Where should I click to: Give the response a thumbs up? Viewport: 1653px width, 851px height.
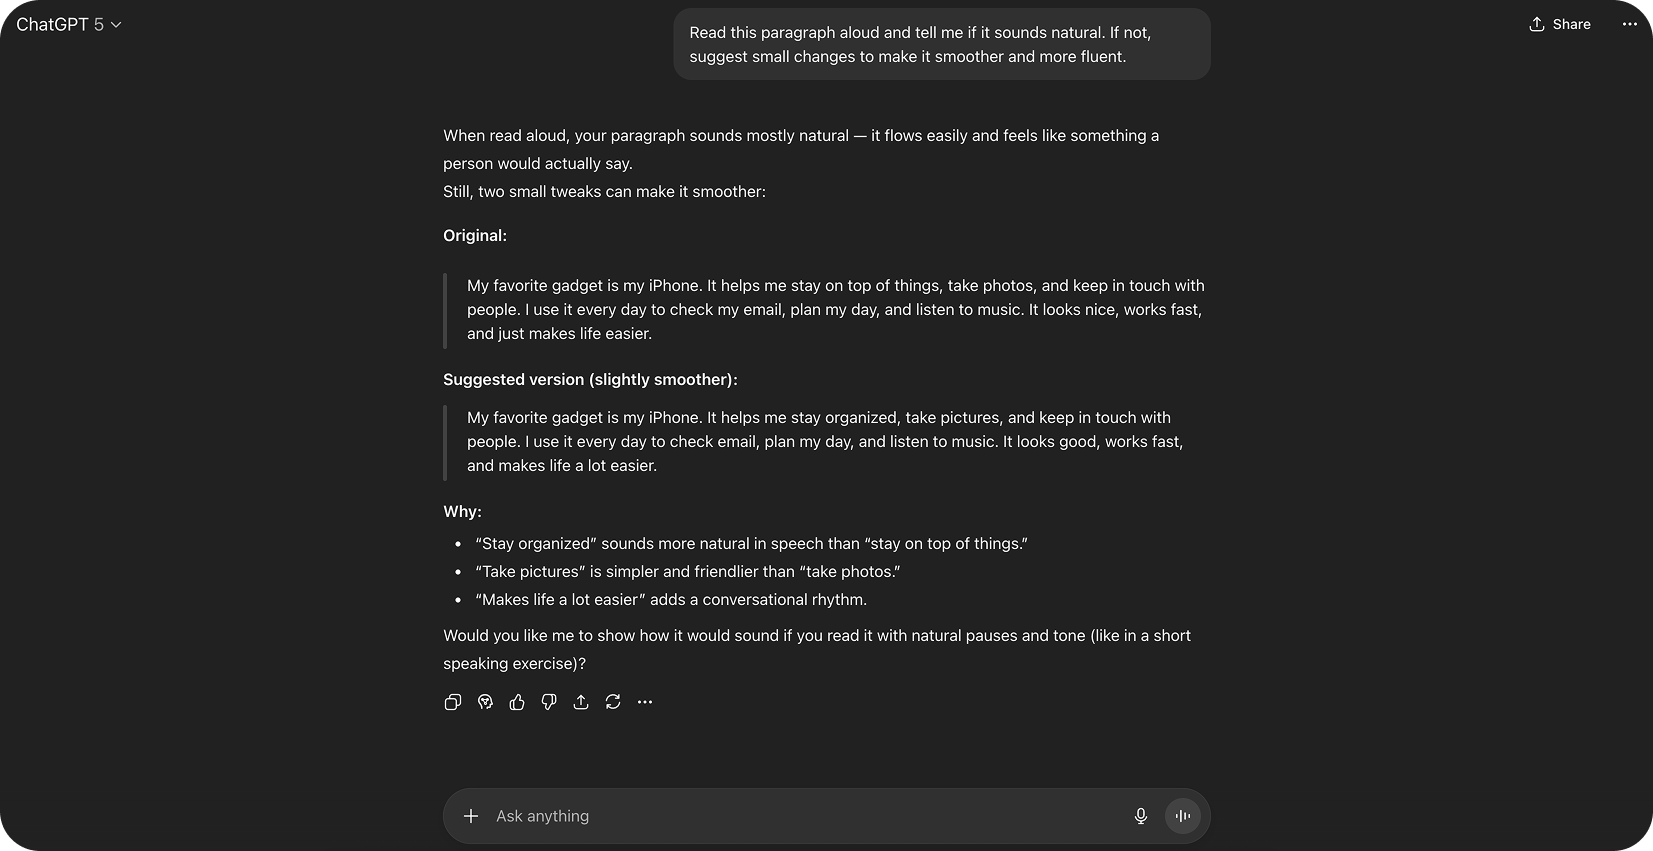(x=517, y=702)
